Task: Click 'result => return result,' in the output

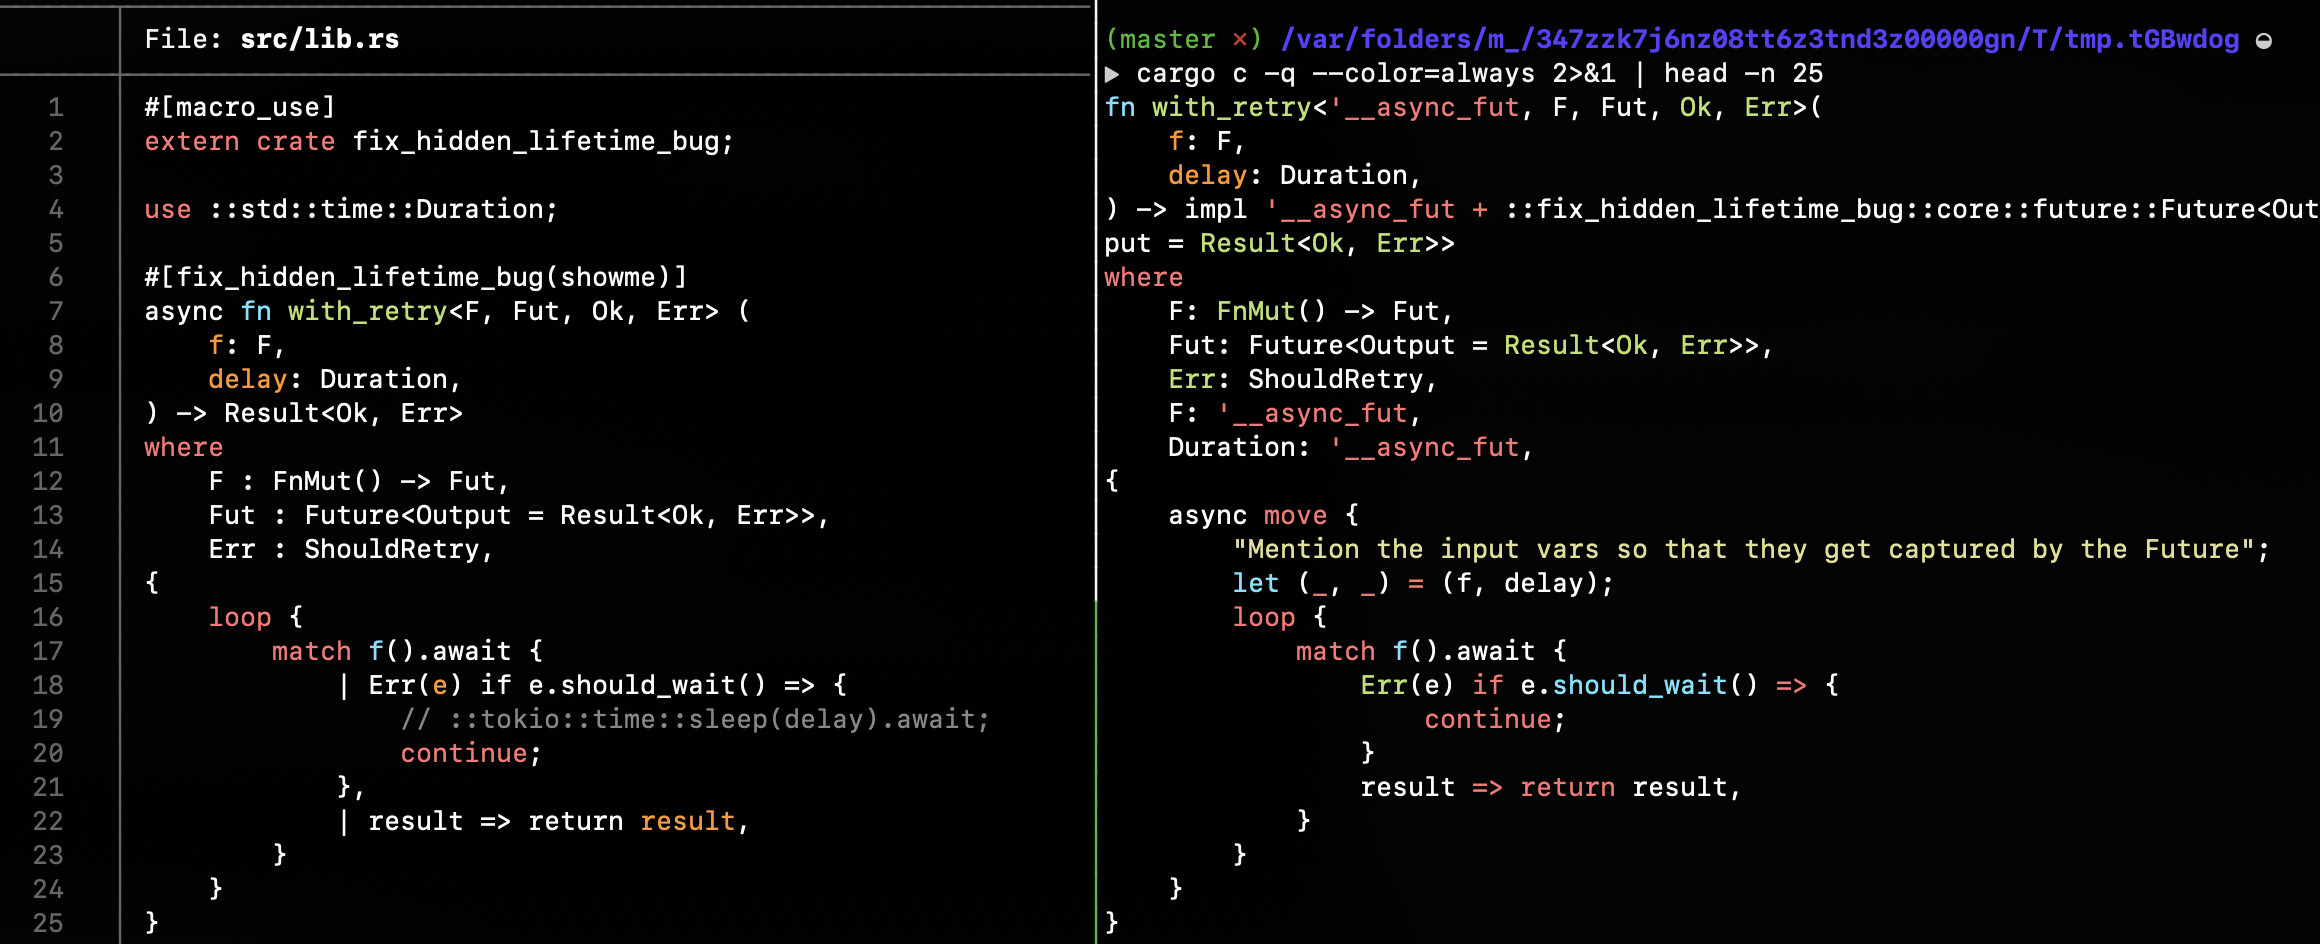Action: pyautogui.click(x=1551, y=787)
